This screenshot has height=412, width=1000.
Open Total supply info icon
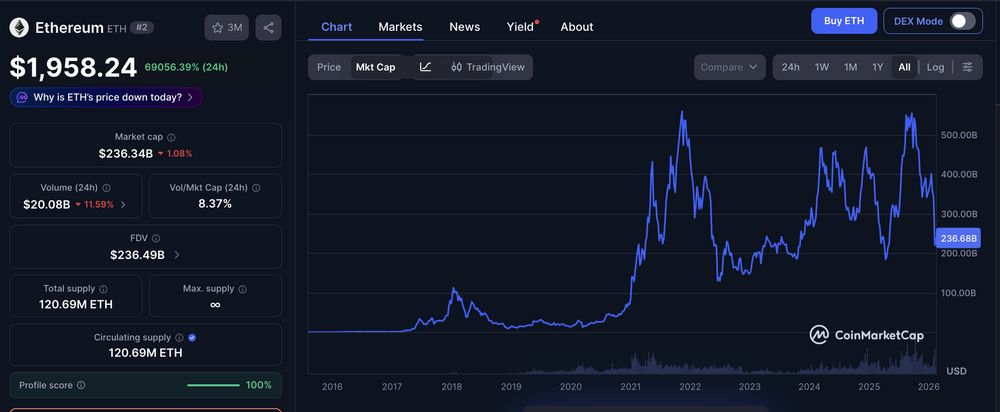[103, 289]
